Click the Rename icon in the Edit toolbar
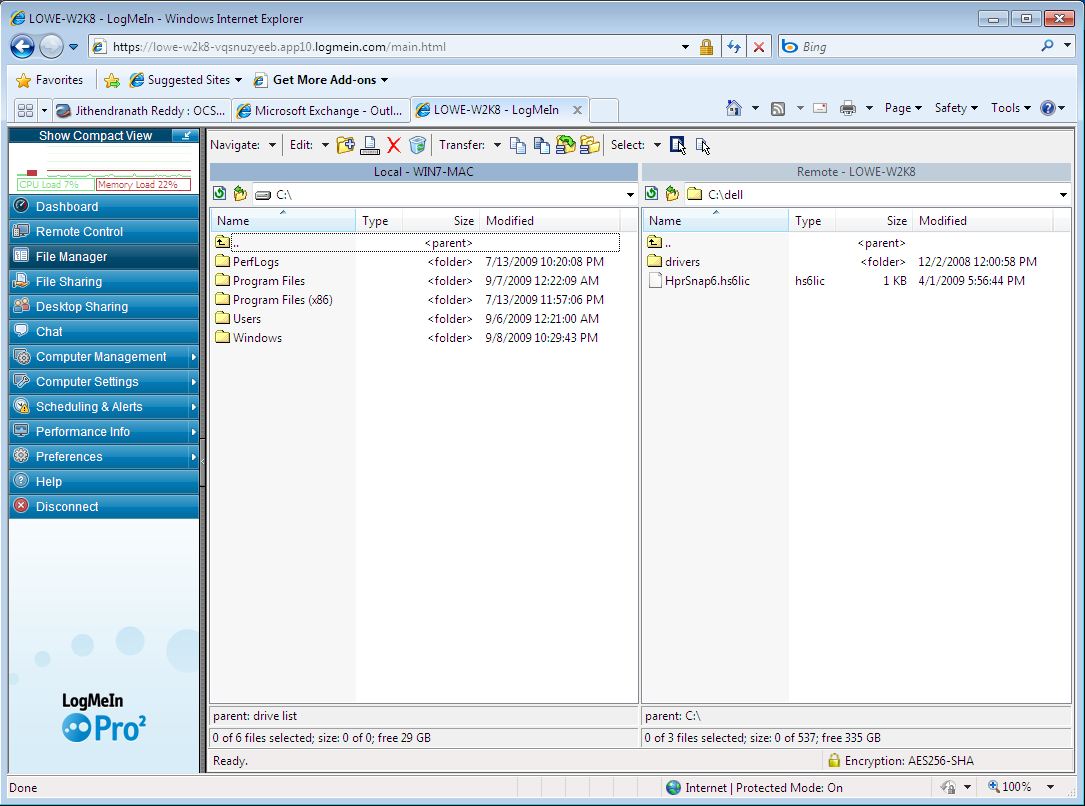This screenshot has width=1085, height=806. pos(370,145)
